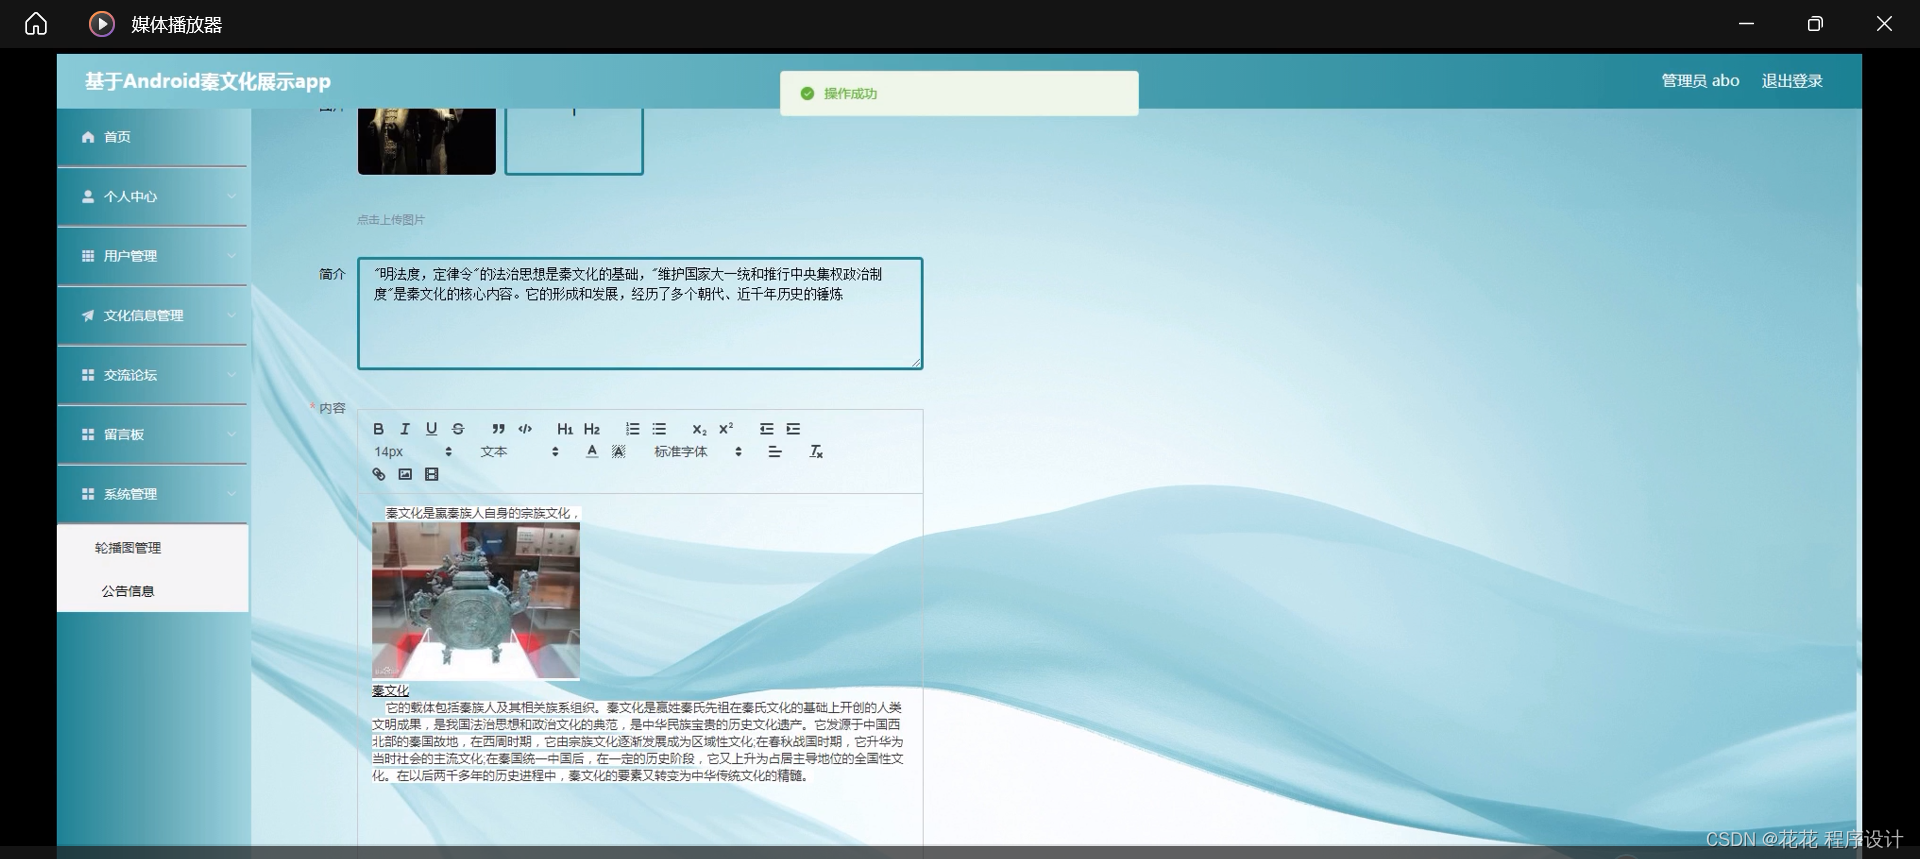This screenshot has width=1920, height=859.
Task: Click the icon beside 系统管理
Action: click(x=88, y=494)
